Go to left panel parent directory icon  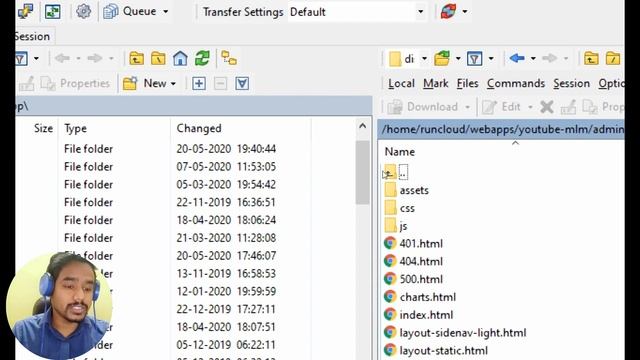[x=136, y=59]
